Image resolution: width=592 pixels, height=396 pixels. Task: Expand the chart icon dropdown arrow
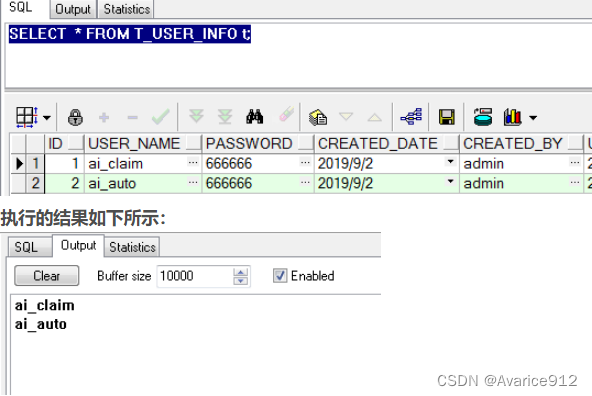coord(533,118)
